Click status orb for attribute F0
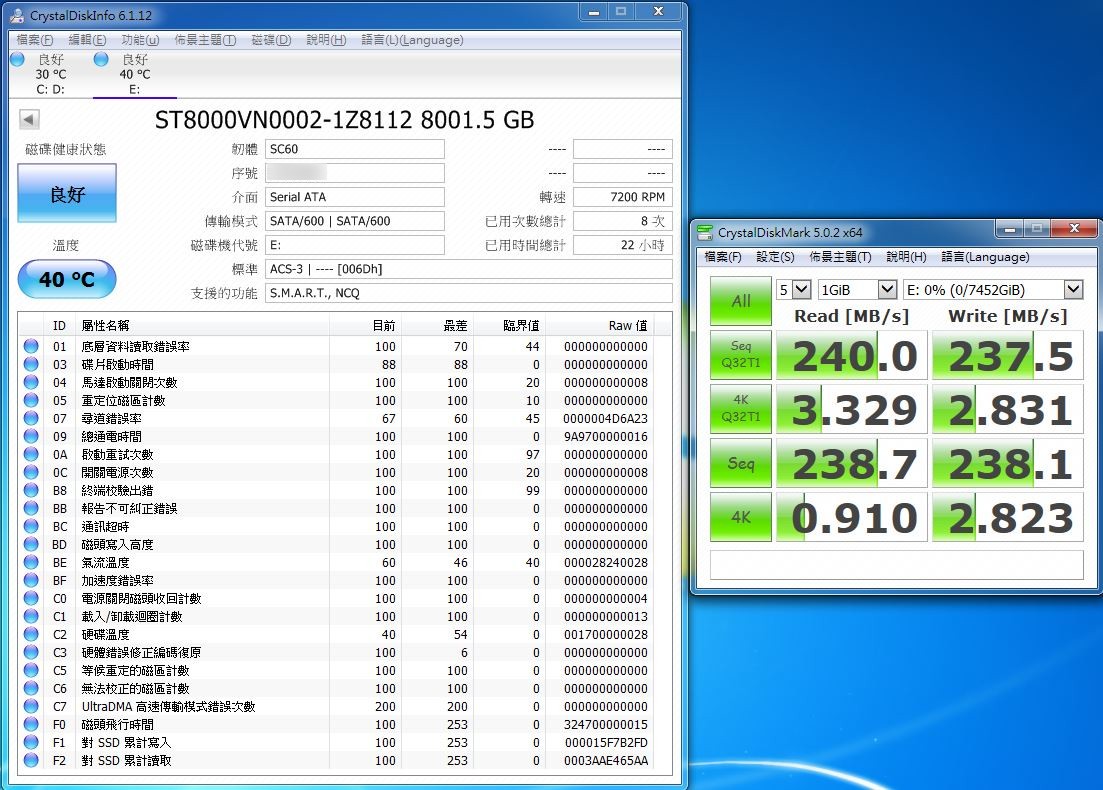 [31, 725]
